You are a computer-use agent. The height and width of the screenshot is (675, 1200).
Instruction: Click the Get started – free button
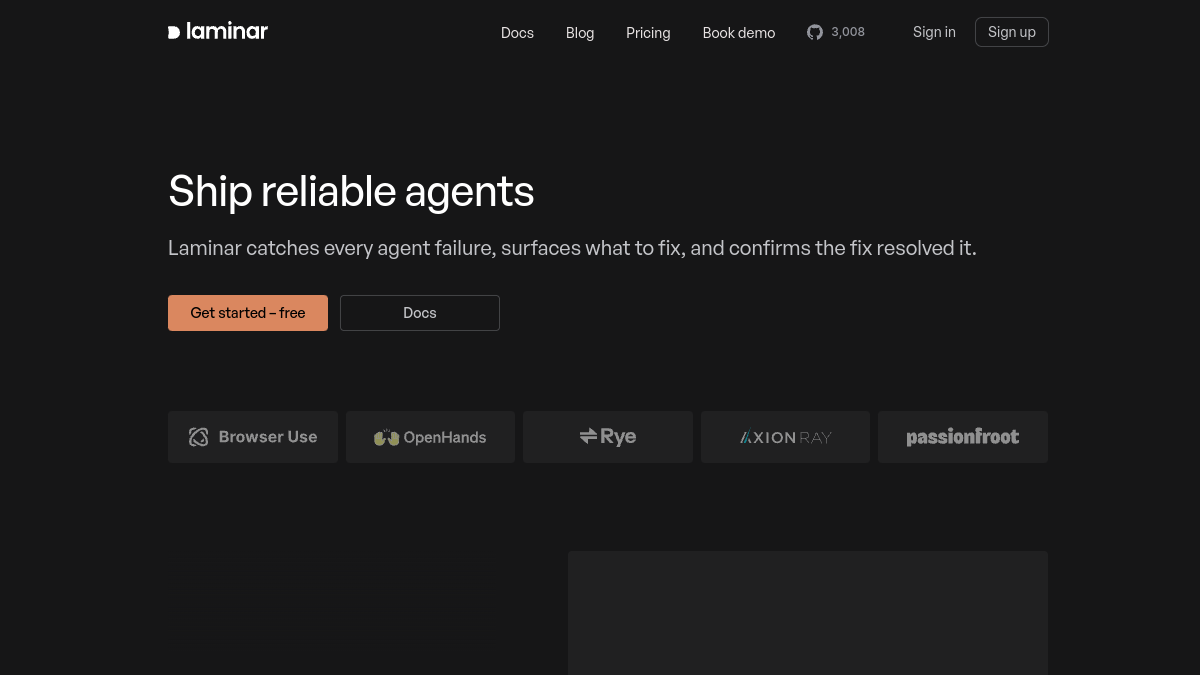248,313
